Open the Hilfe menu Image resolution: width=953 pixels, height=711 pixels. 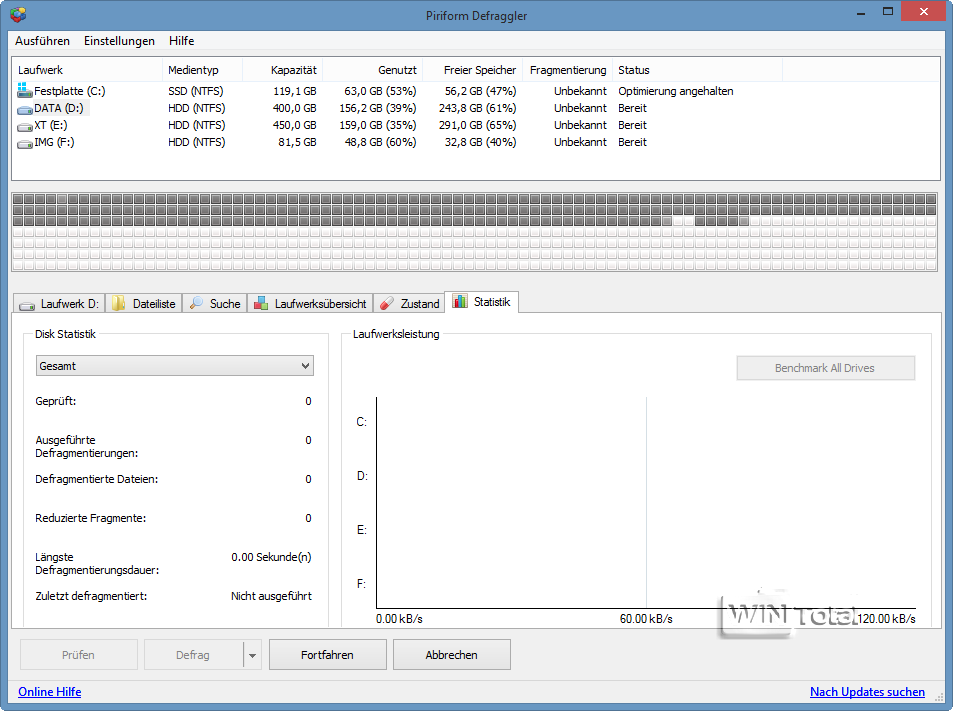point(182,41)
